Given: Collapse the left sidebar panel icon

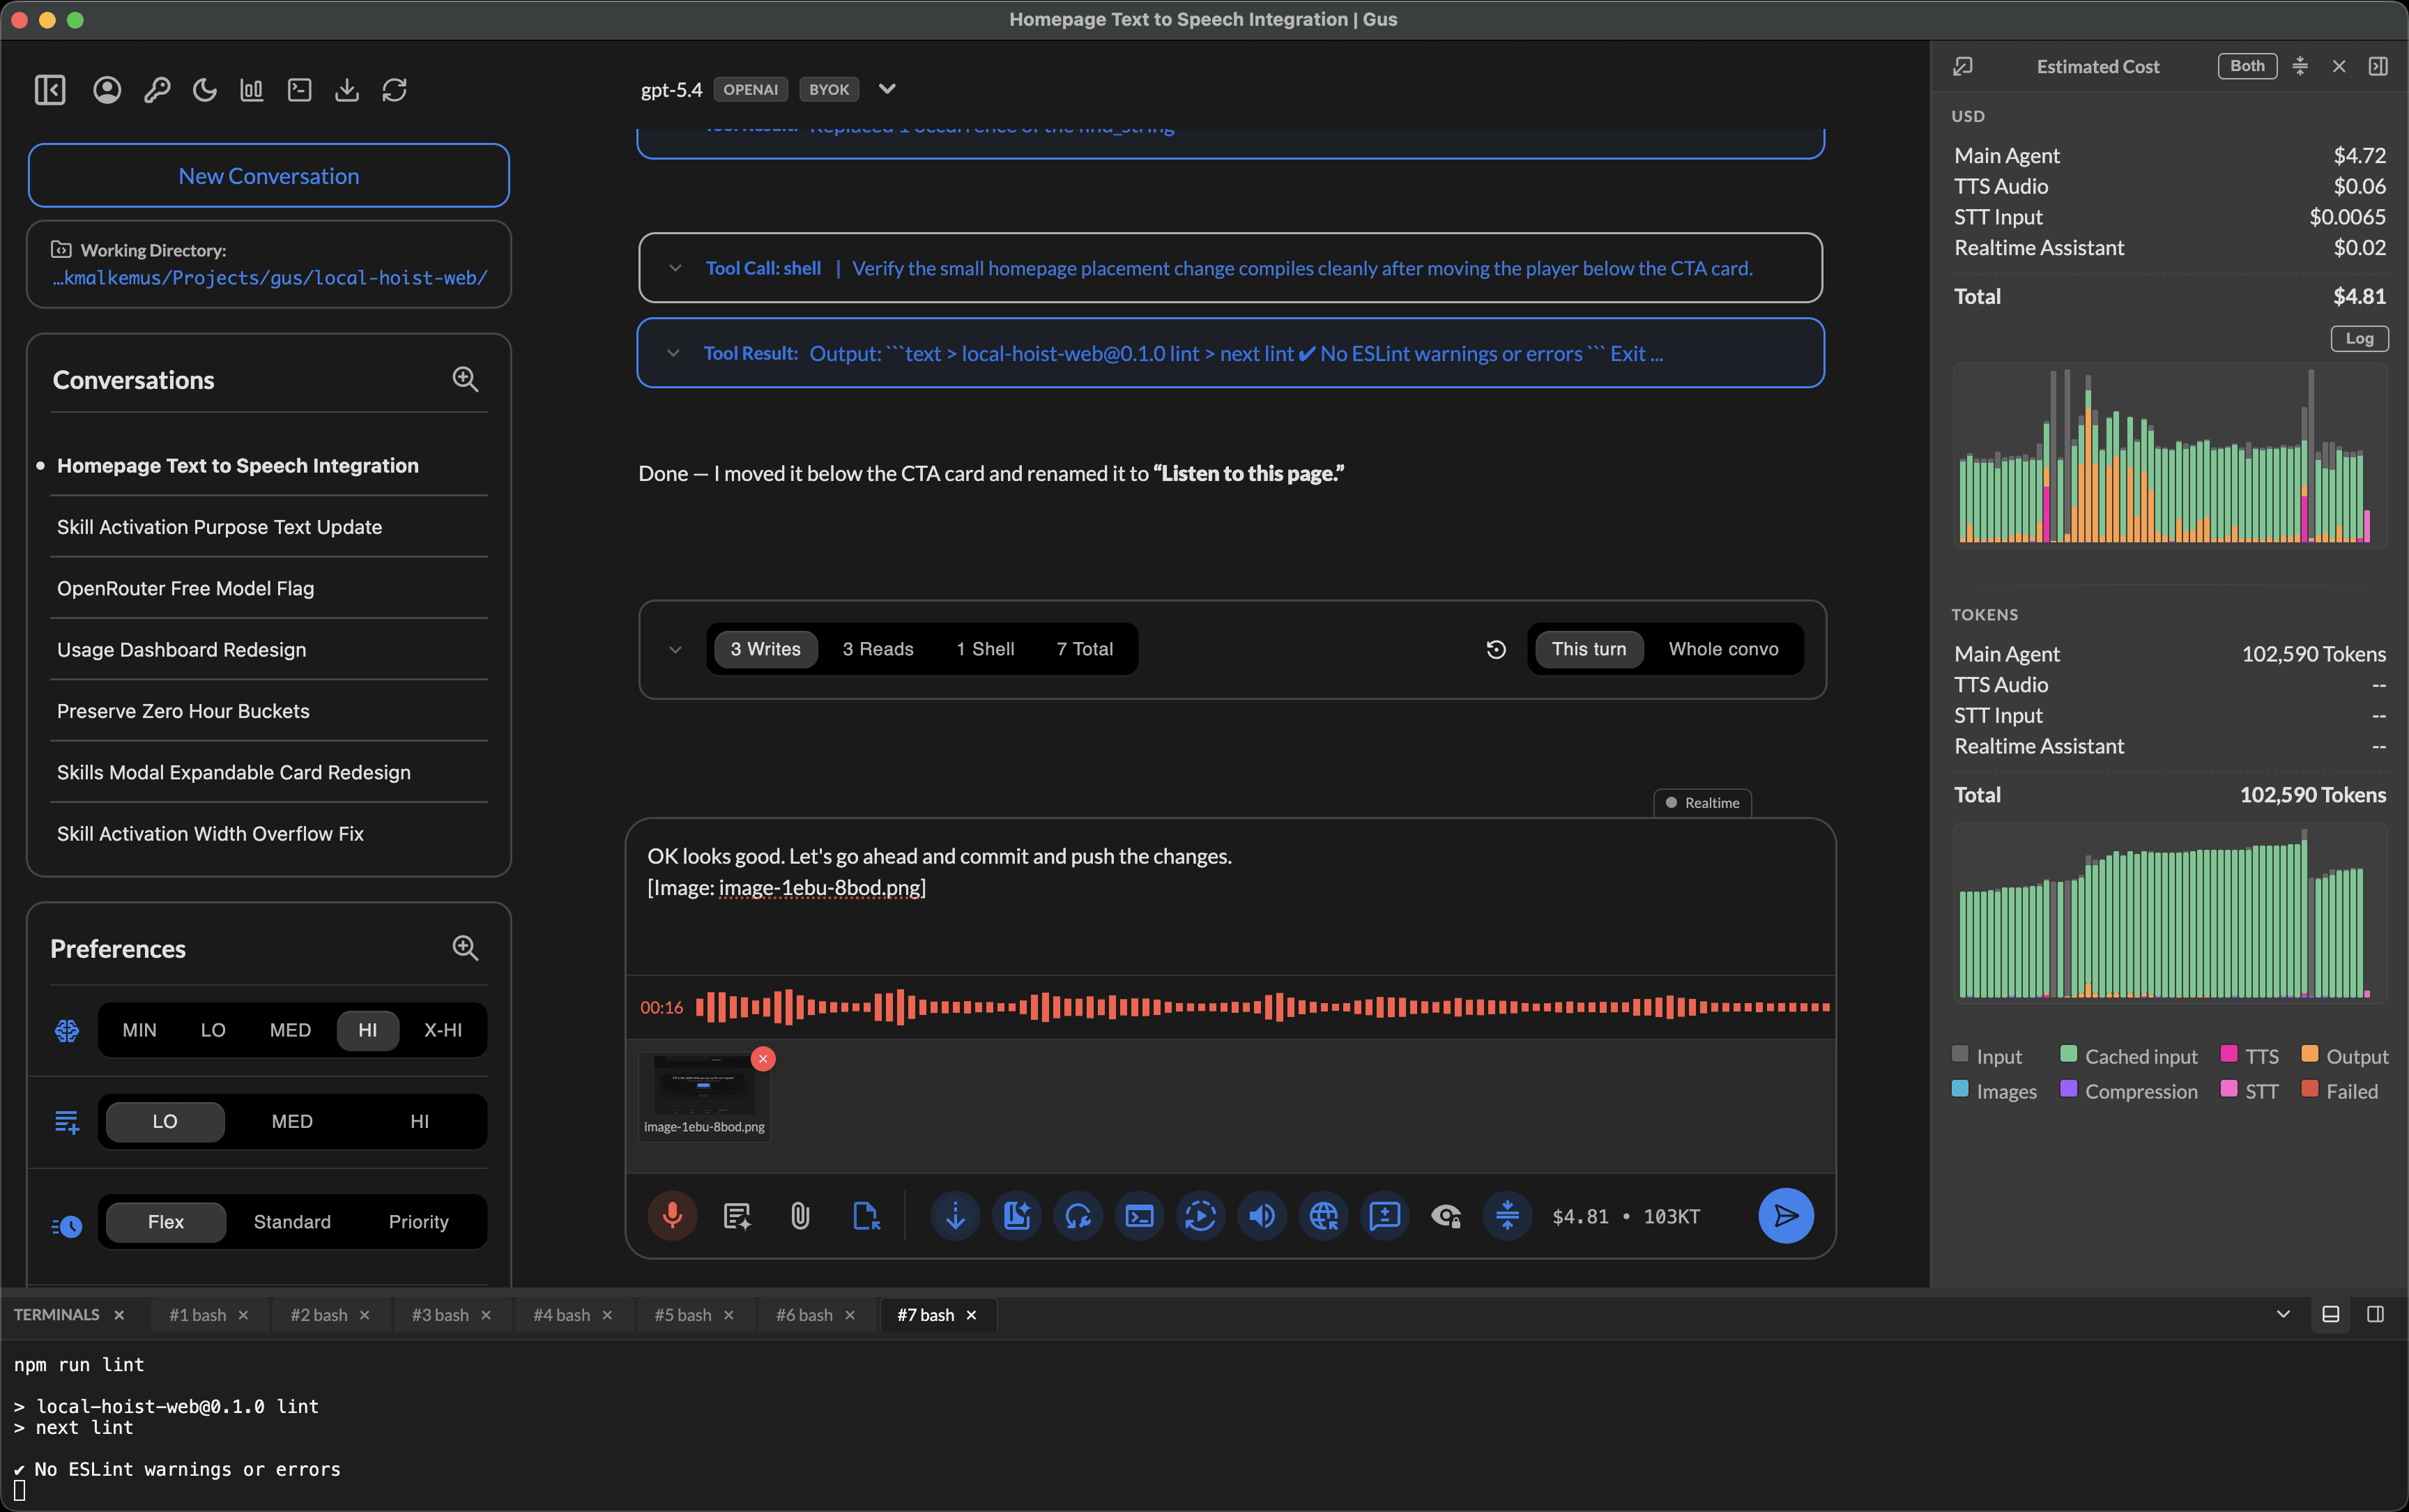Looking at the screenshot, I should pyautogui.click(x=49, y=90).
